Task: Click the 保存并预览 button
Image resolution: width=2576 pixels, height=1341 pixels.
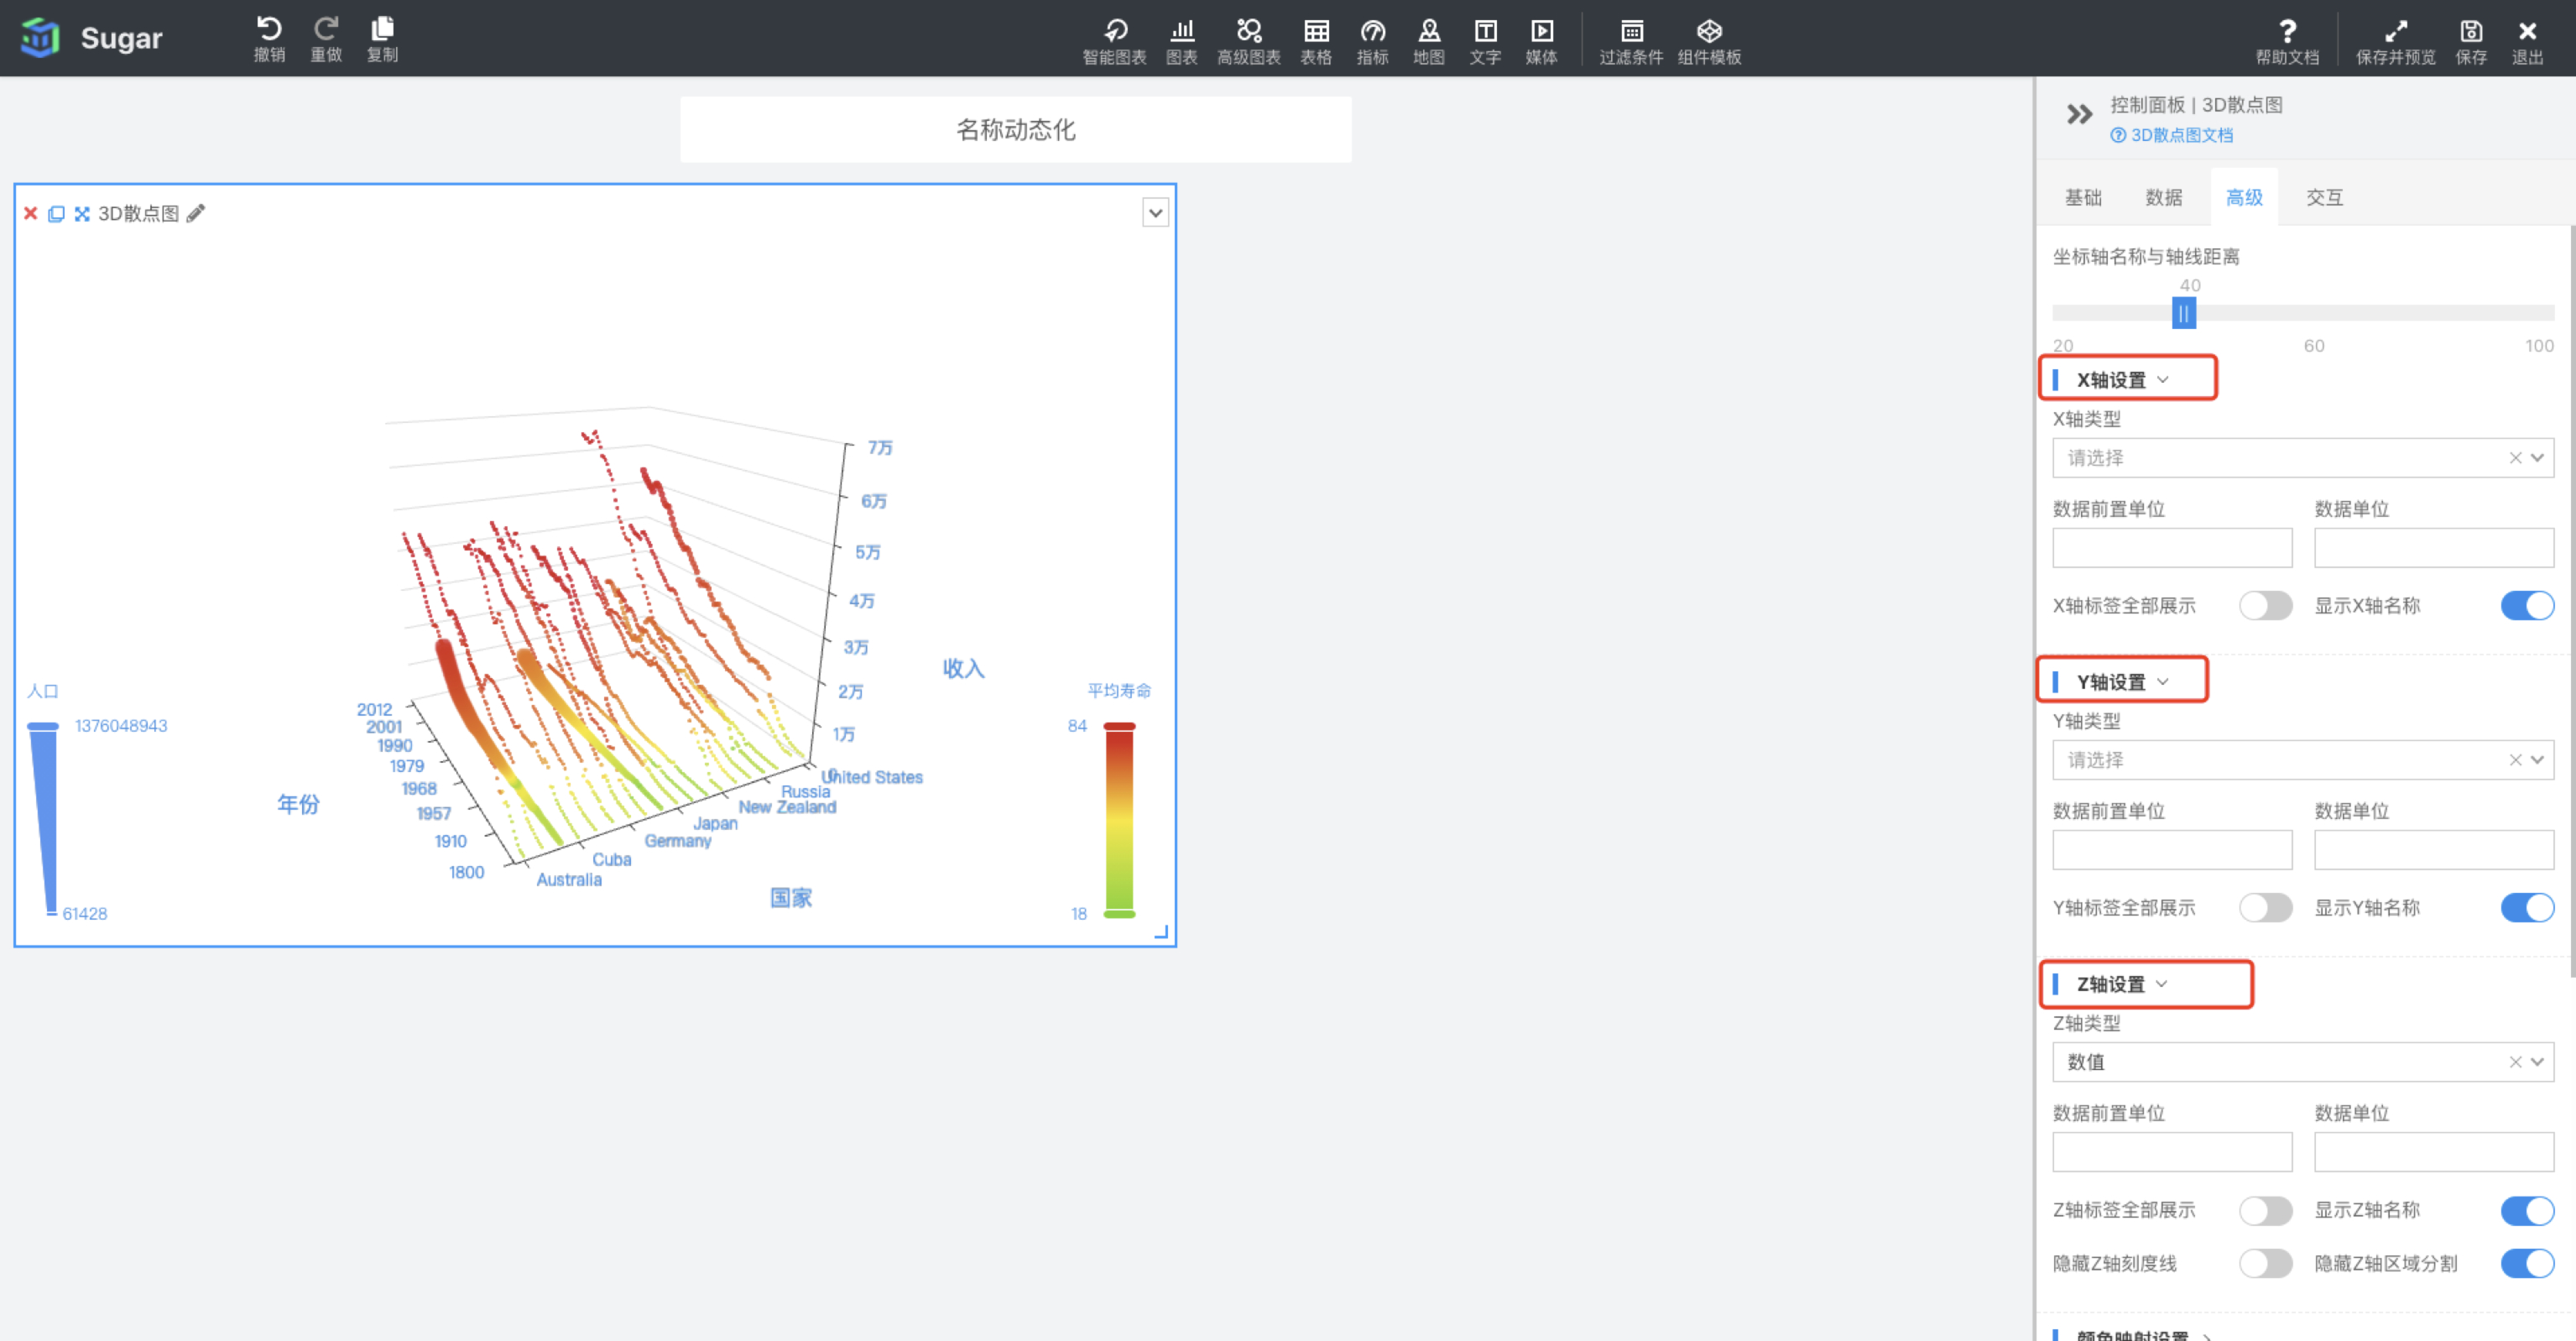Action: click(x=2394, y=41)
